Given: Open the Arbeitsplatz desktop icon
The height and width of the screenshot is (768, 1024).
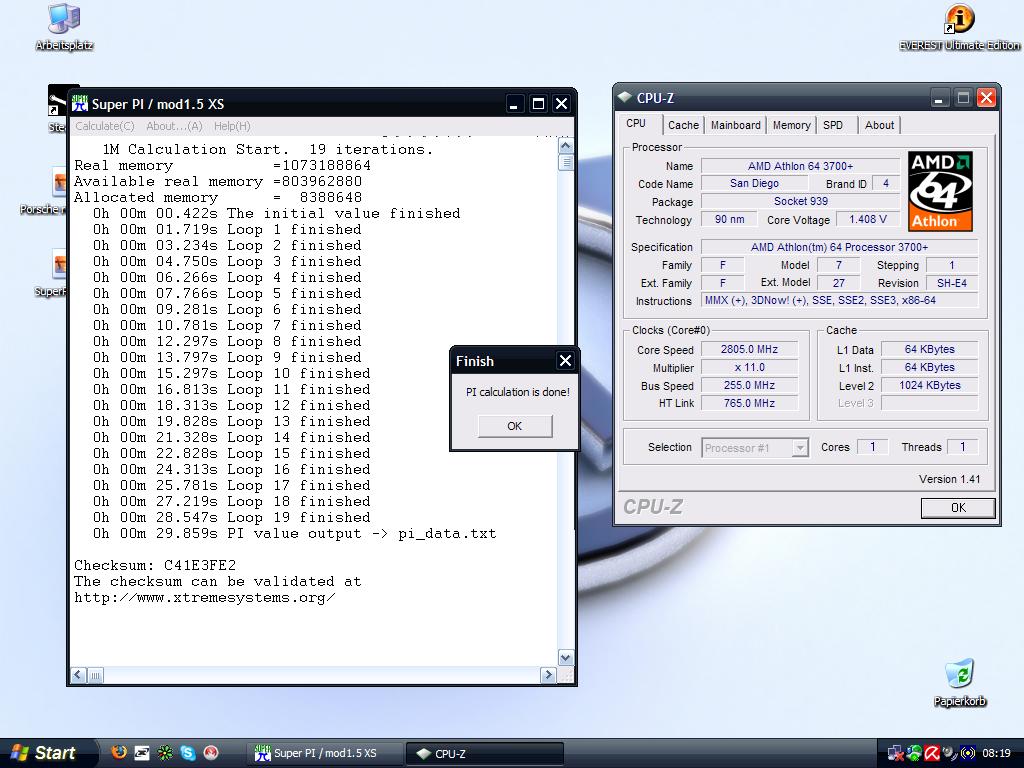Looking at the screenshot, I should click(64, 20).
